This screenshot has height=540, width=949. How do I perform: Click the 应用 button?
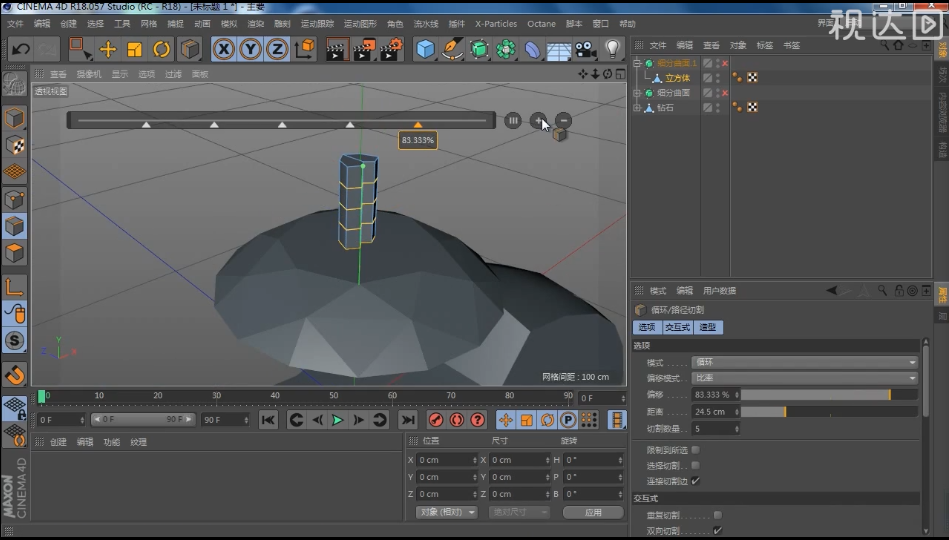593,512
